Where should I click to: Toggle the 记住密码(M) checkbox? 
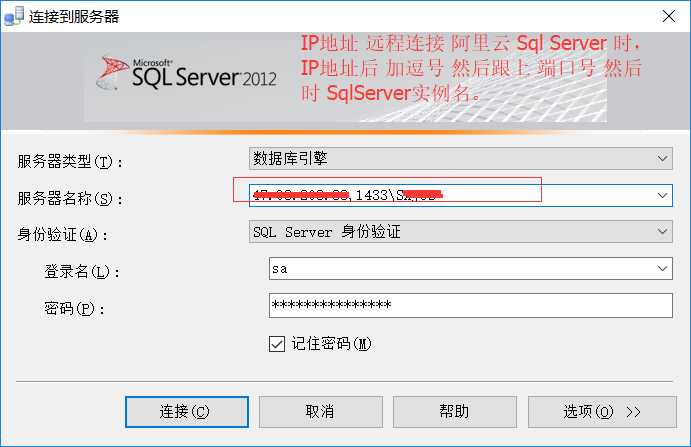point(277,344)
